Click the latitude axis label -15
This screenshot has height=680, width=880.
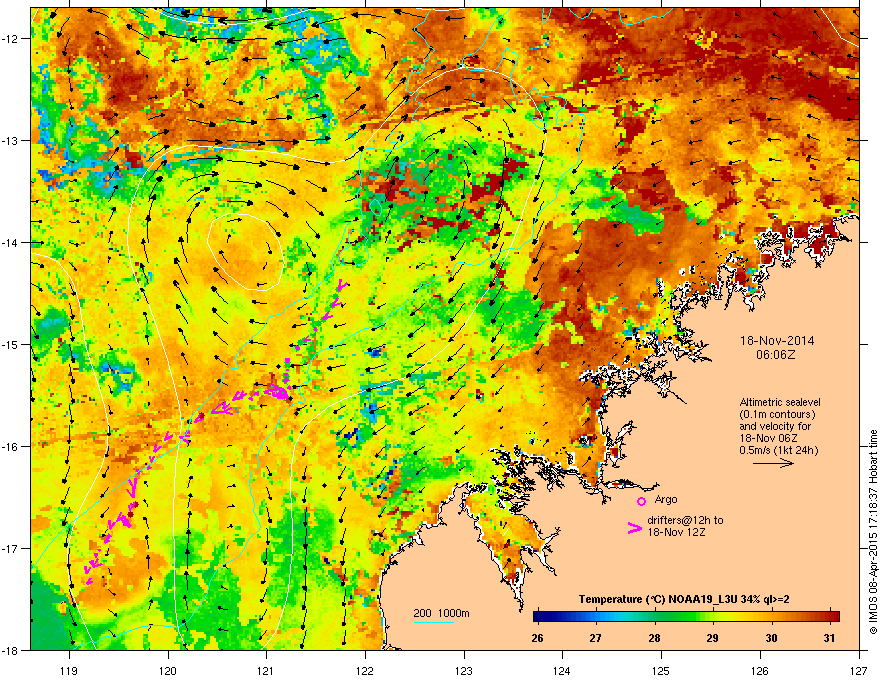[10, 344]
